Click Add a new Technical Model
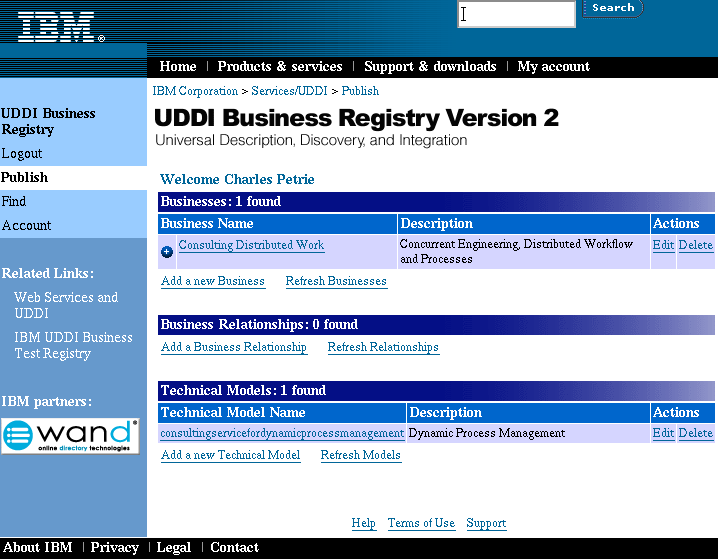The height and width of the screenshot is (559, 718). [231, 455]
